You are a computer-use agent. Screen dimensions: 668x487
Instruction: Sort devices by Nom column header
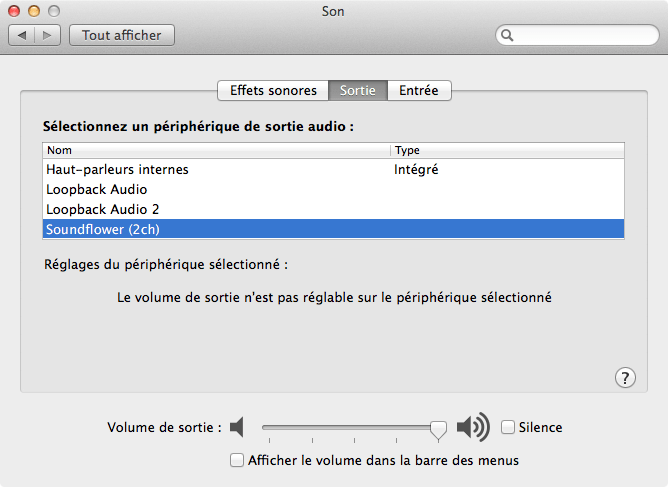point(215,150)
